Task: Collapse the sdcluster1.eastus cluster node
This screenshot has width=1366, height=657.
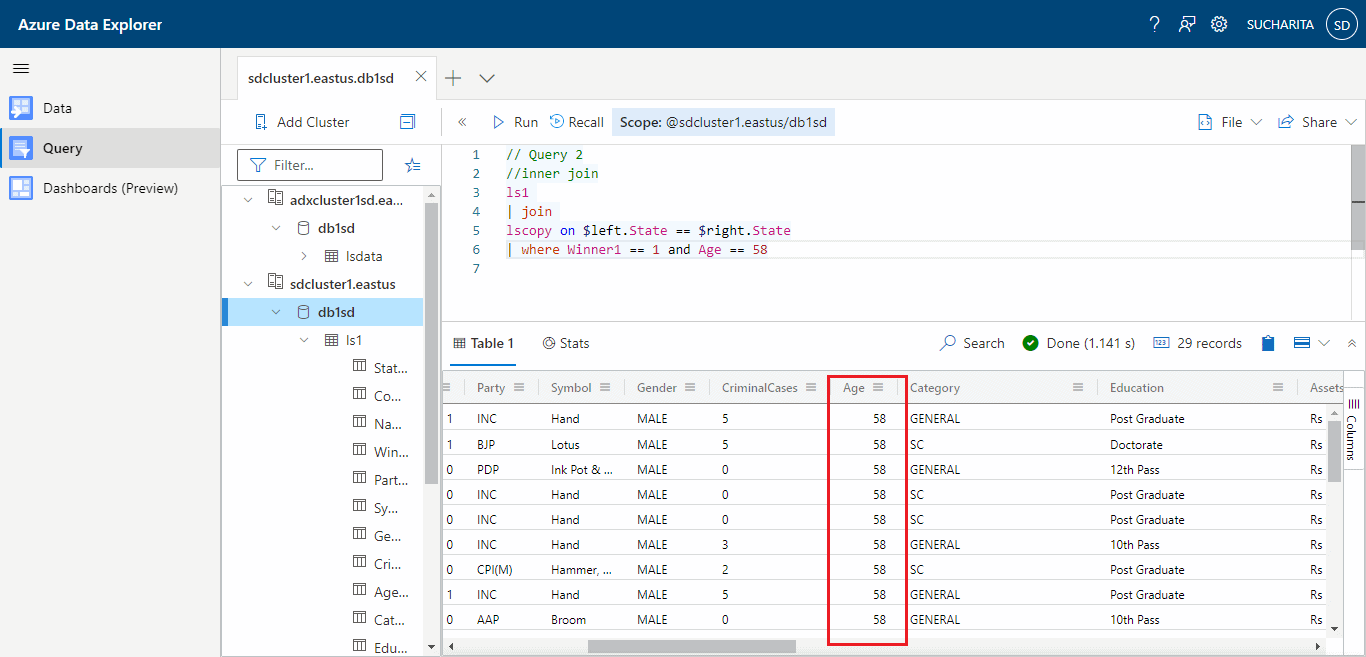Action: point(247,283)
